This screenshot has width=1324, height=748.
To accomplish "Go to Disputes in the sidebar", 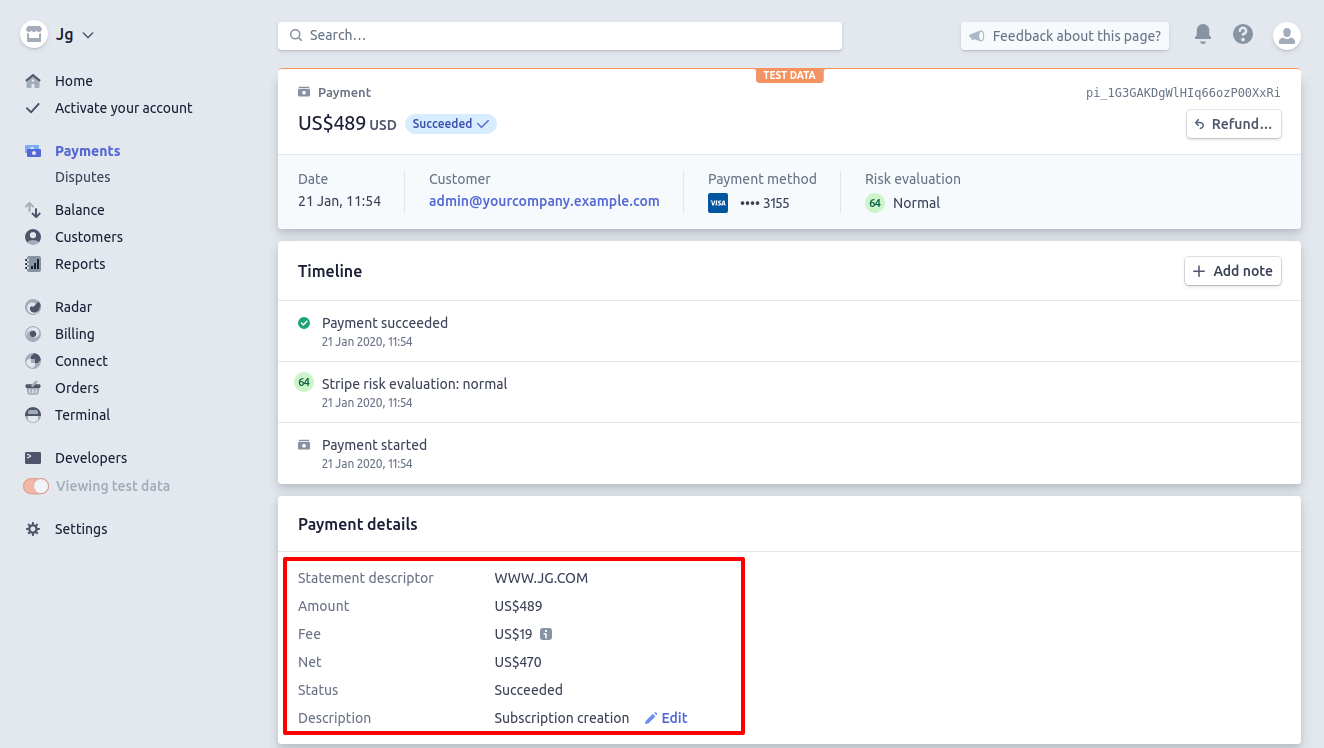I will tap(82, 177).
